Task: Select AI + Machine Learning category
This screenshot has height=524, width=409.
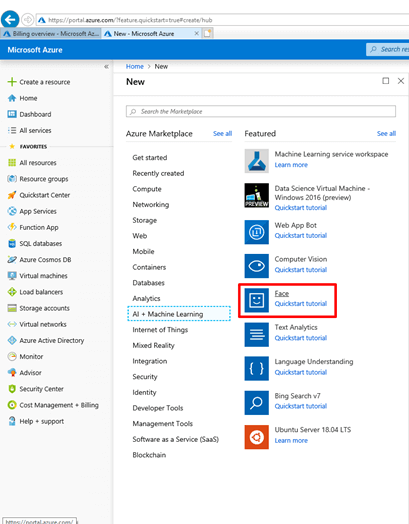Action: pyautogui.click(x=179, y=314)
